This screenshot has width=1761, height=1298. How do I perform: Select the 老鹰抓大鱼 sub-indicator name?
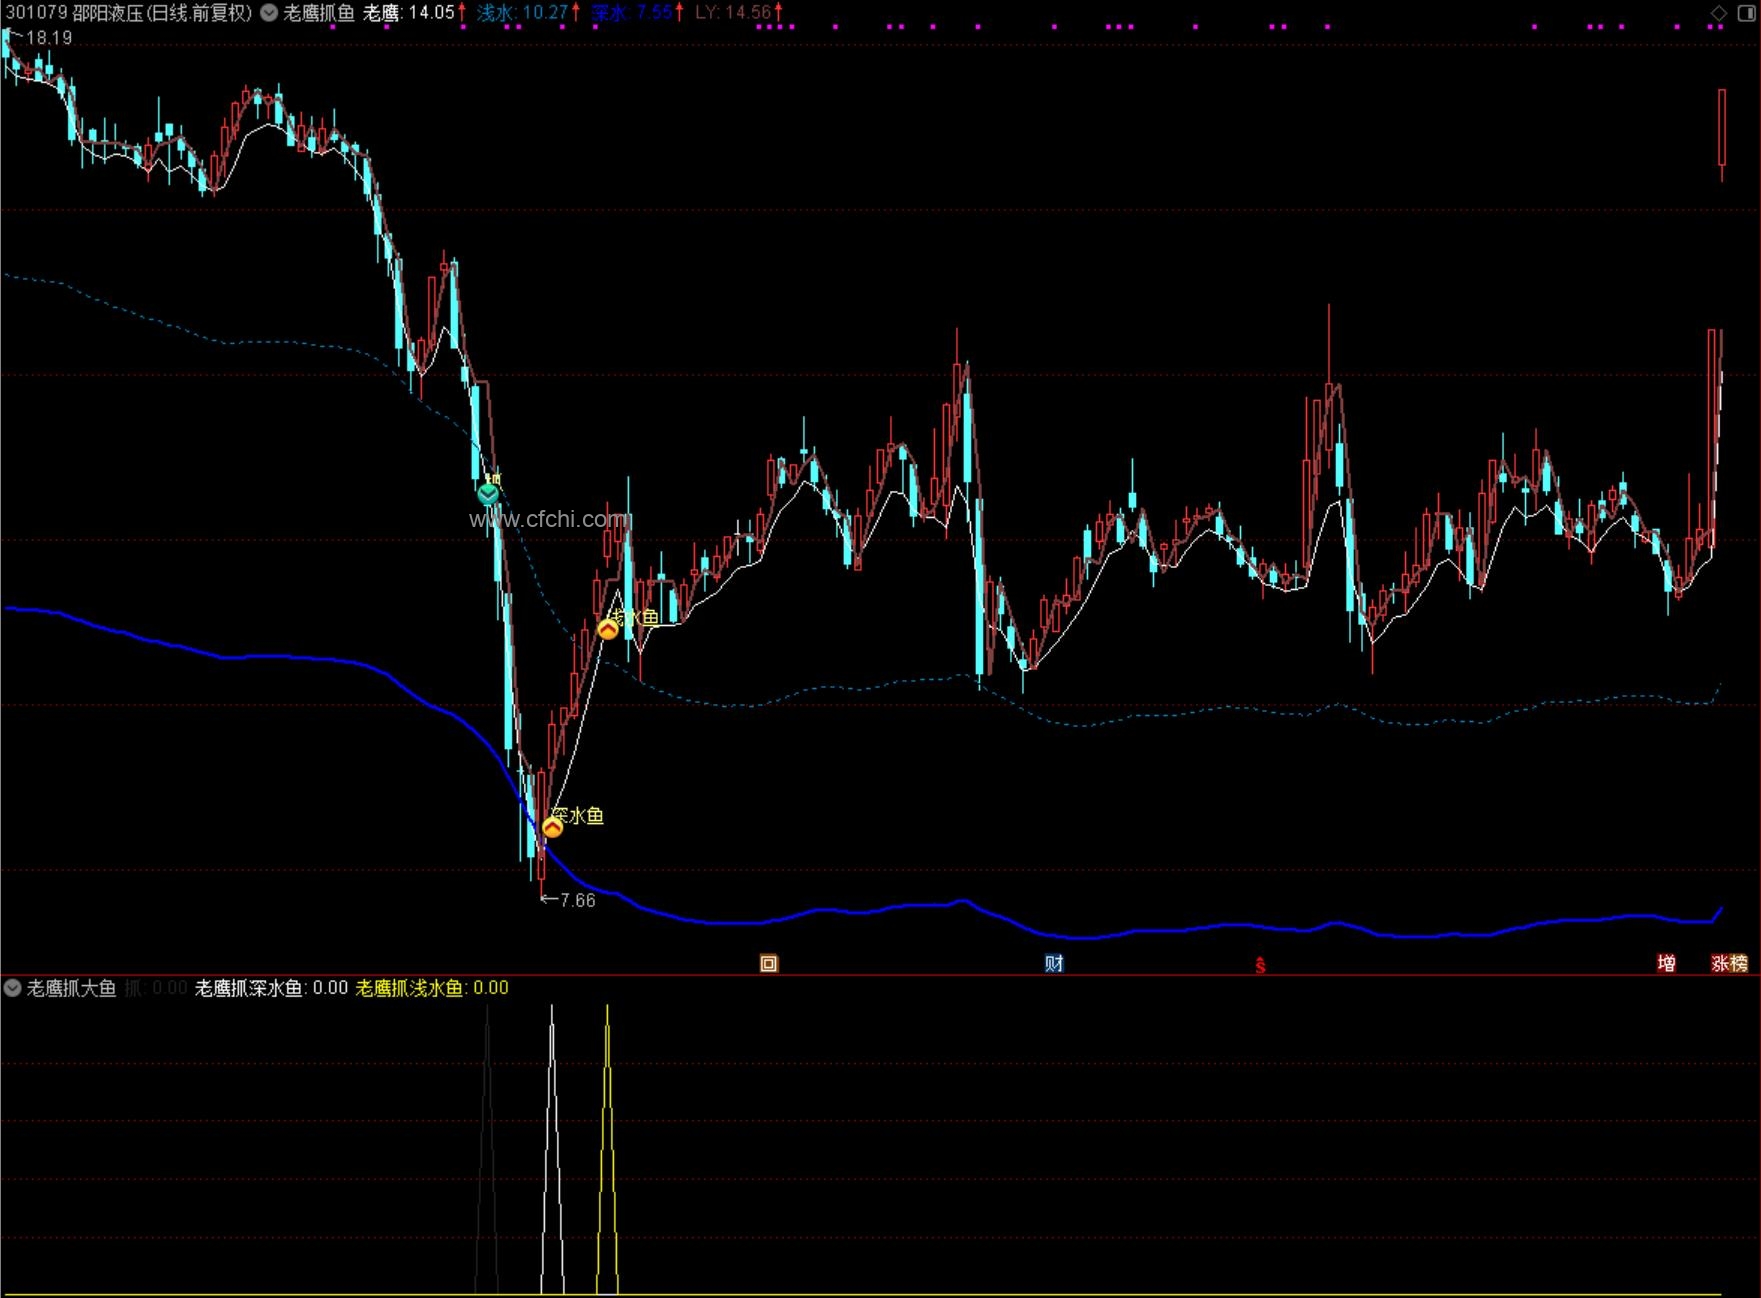(x=71, y=988)
